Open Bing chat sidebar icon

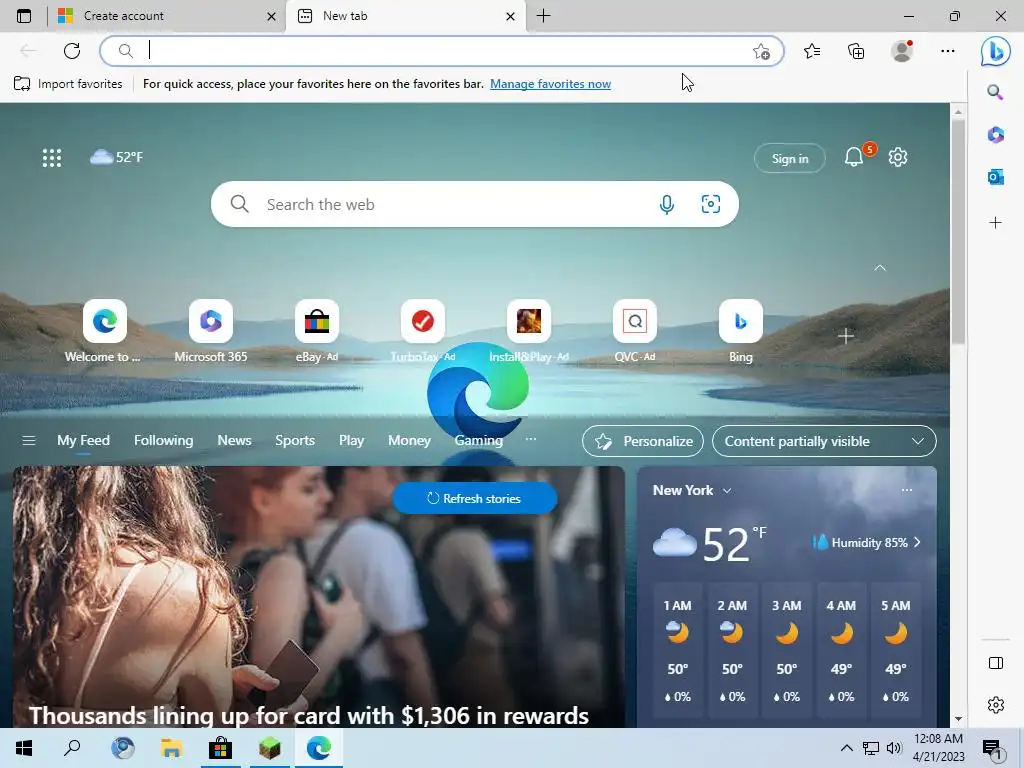click(x=995, y=52)
